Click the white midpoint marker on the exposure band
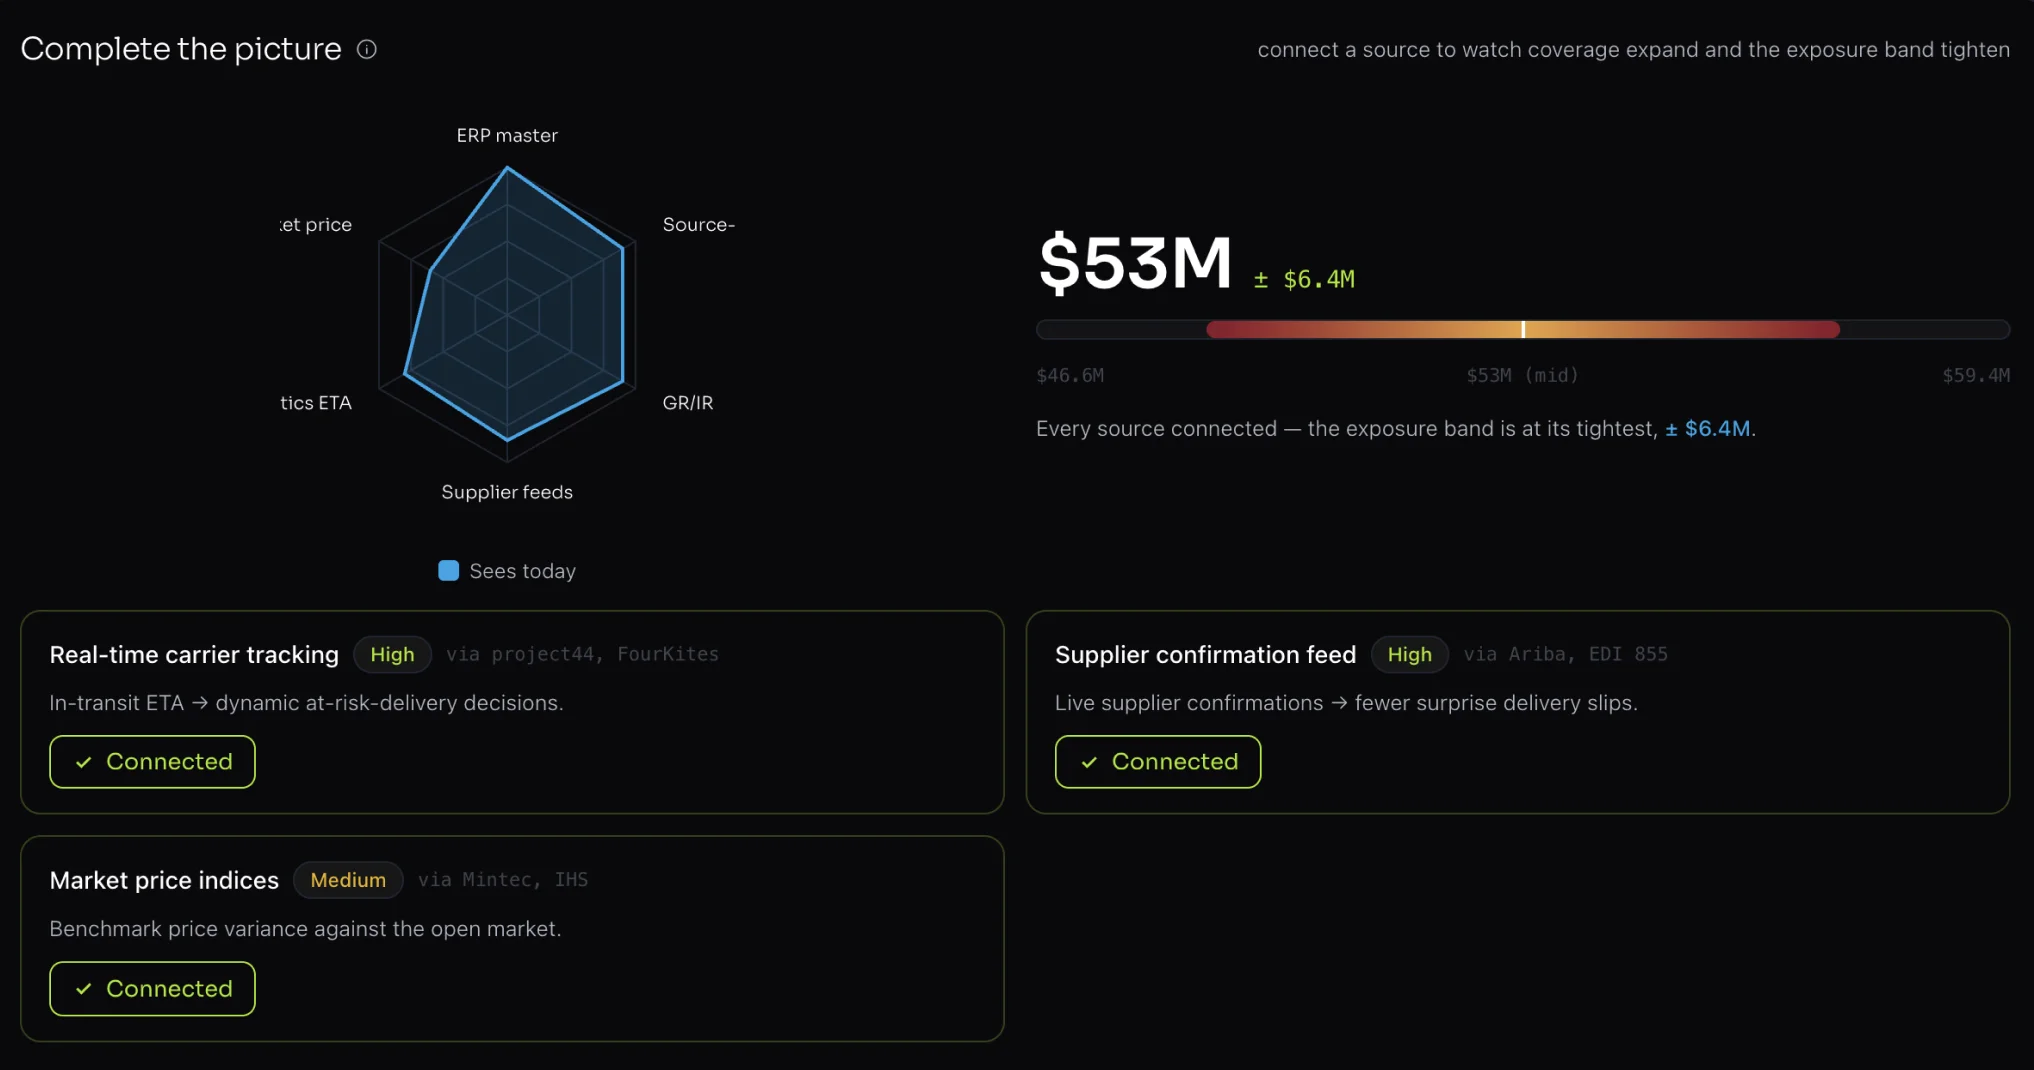Viewport: 2034px width, 1070px height. tap(1523, 329)
